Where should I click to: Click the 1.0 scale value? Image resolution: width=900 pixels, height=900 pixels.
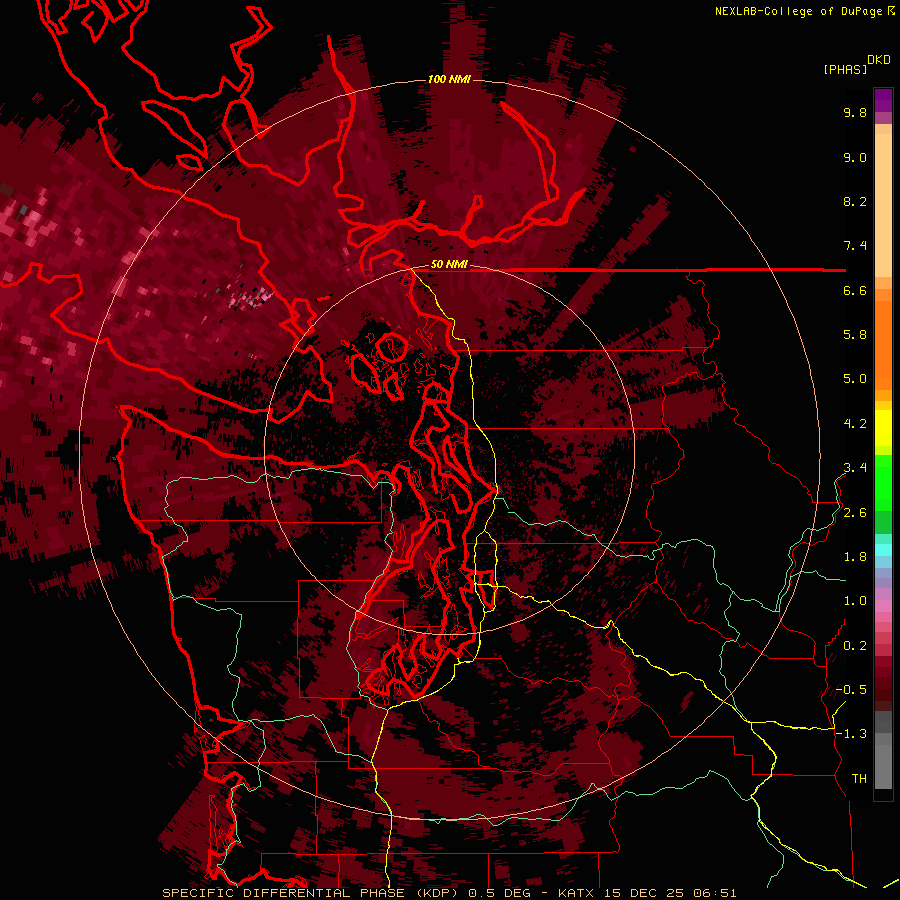[855, 601]
